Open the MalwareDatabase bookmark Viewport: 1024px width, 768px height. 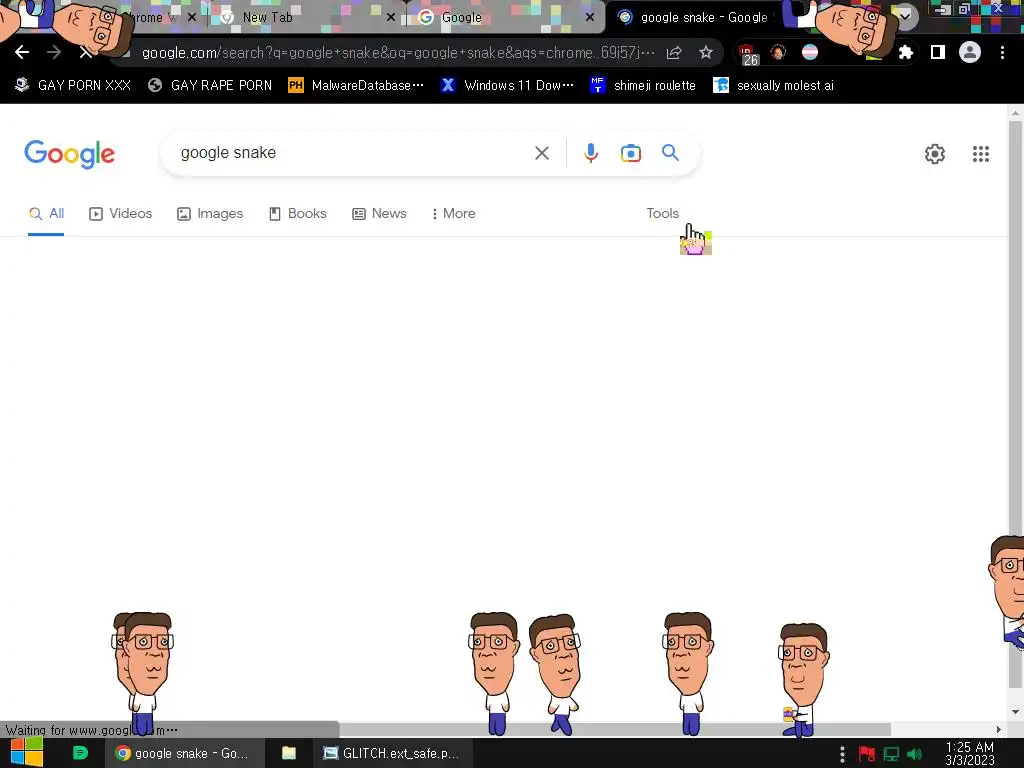(x=356, y=85)
